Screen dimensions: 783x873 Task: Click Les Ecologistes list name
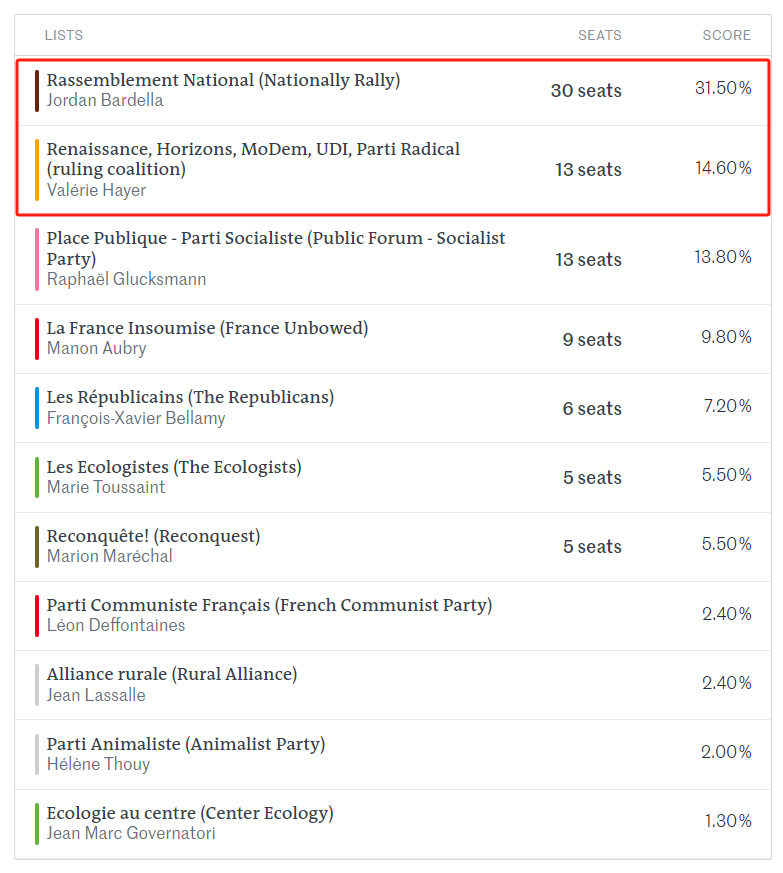(174, 467)
